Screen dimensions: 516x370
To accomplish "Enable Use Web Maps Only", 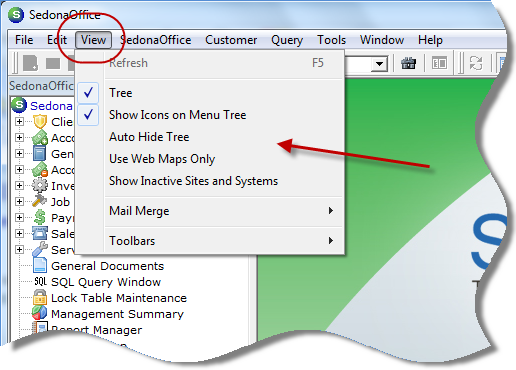I will [210, 159].
